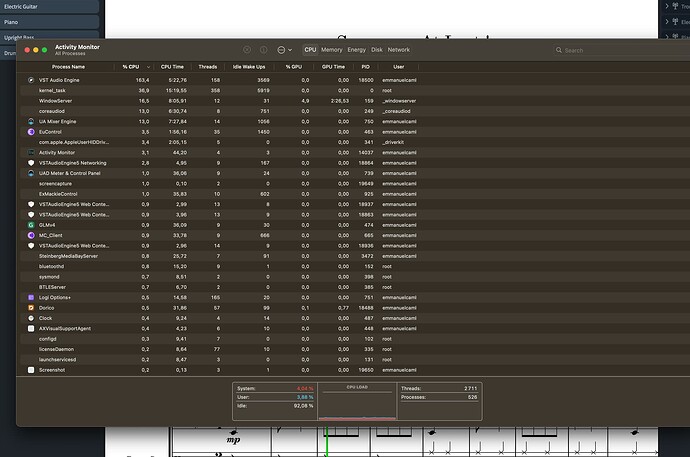Click the Dorico process icon

pyautogui.click(x=31, y=308)
